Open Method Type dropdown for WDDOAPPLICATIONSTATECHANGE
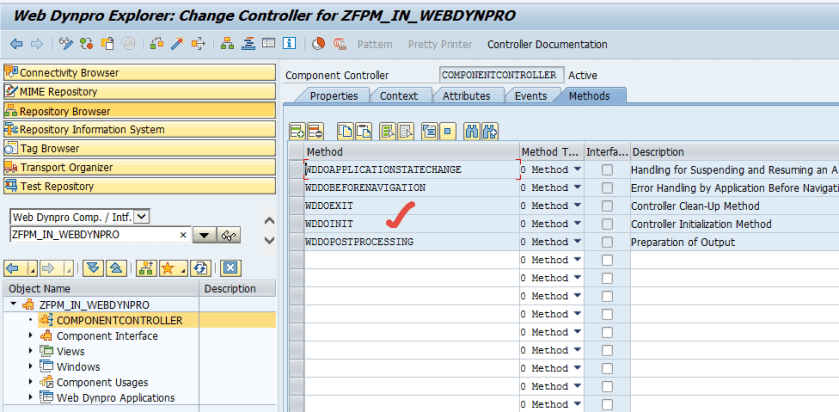 (577, 170)
